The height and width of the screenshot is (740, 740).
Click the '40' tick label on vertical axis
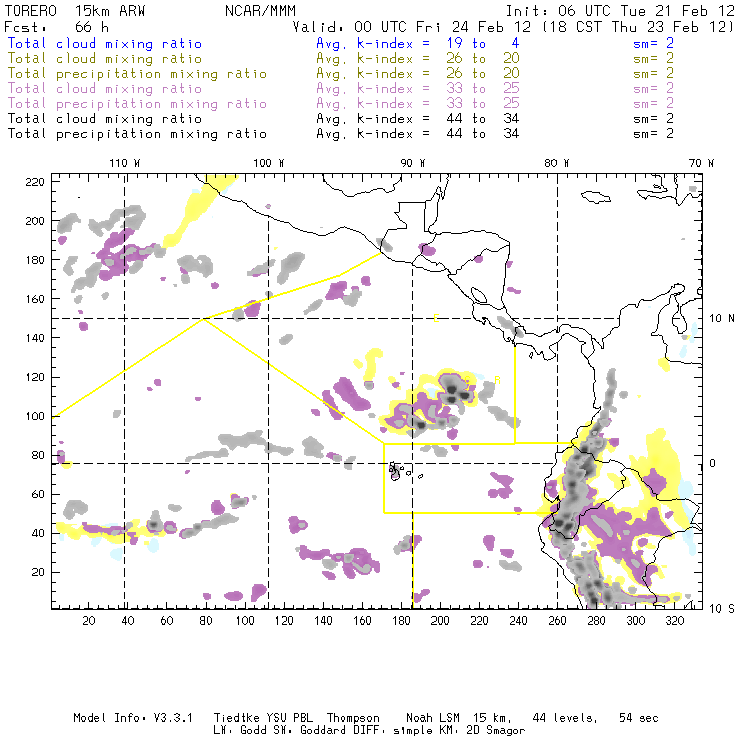coord(38,533)
